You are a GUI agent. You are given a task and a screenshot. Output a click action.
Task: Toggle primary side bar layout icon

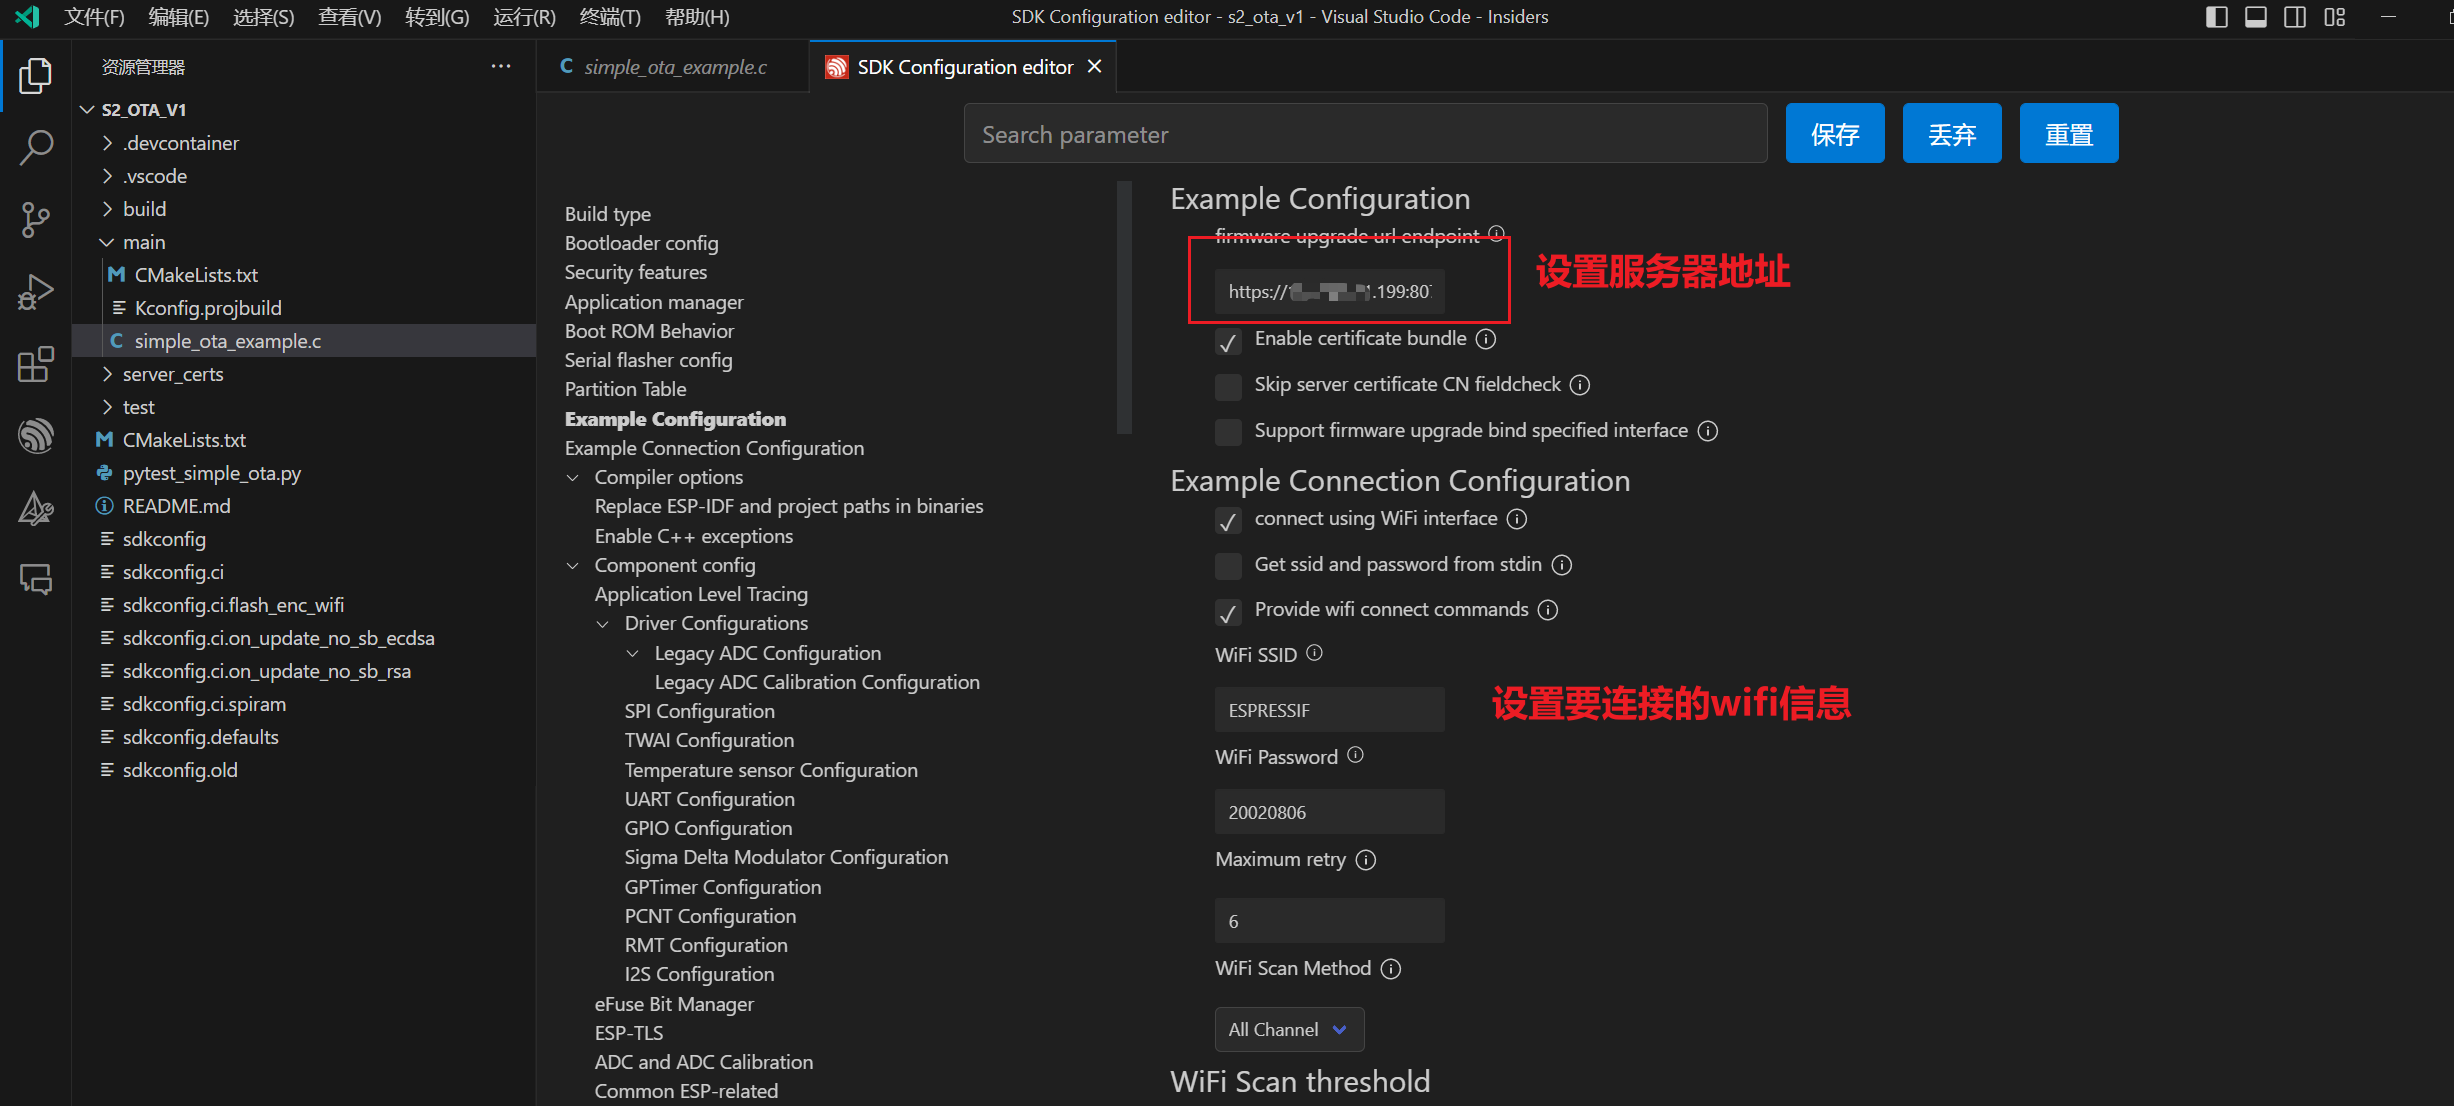[2216, 17]
